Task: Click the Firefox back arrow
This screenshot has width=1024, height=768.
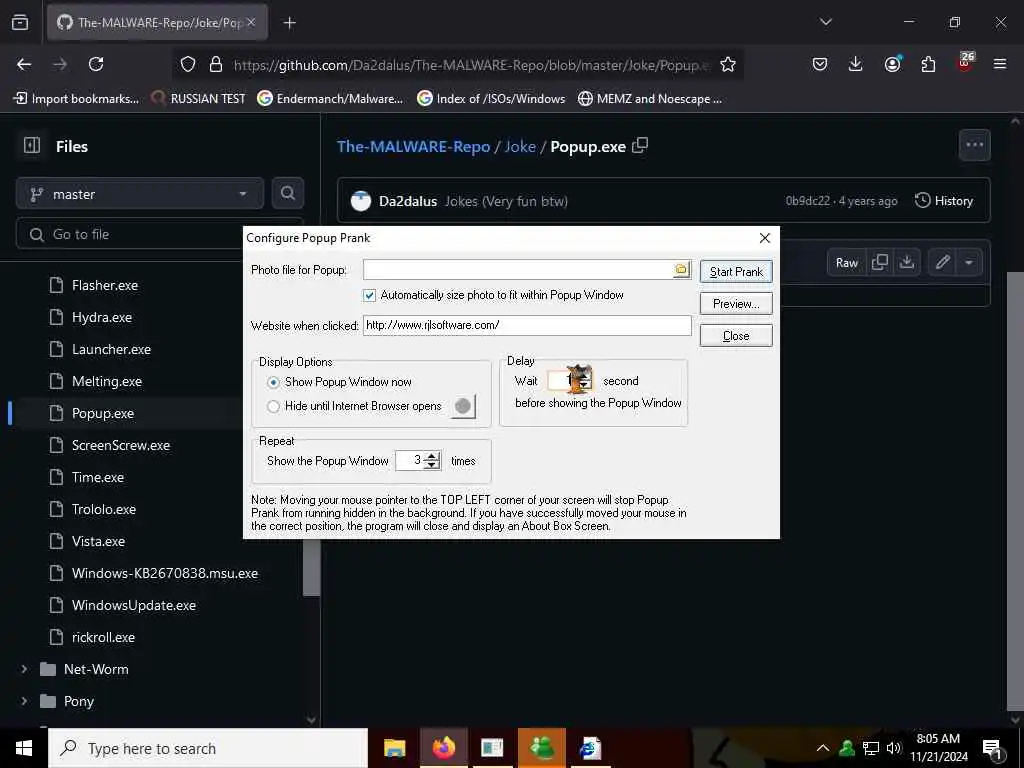Action: point(24,64)
